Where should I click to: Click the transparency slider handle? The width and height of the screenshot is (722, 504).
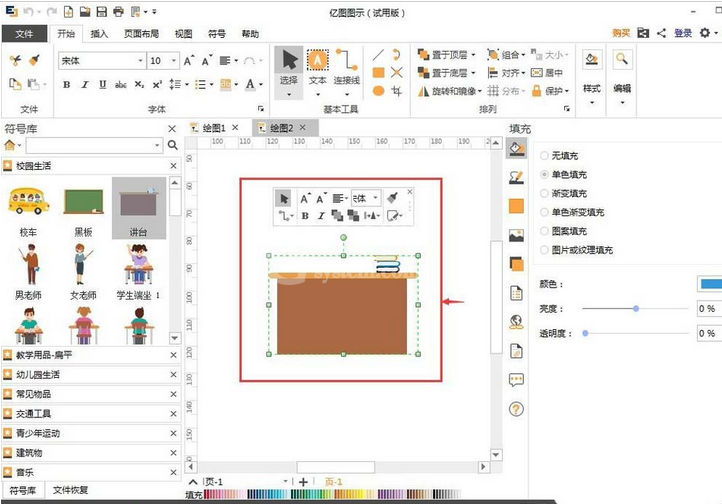click(585, 333)
